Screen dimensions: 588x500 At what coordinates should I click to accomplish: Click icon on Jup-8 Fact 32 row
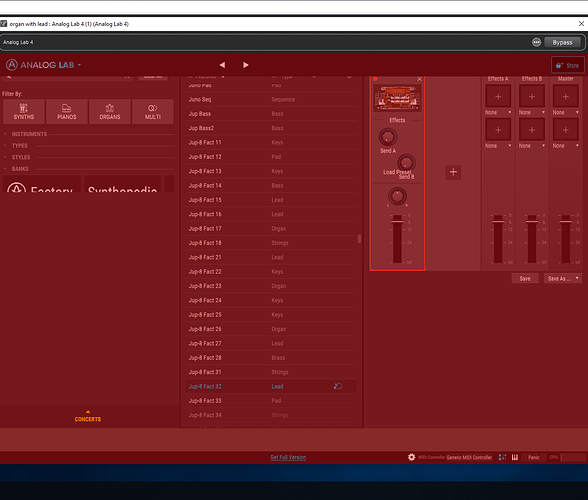tap(338, 386)
